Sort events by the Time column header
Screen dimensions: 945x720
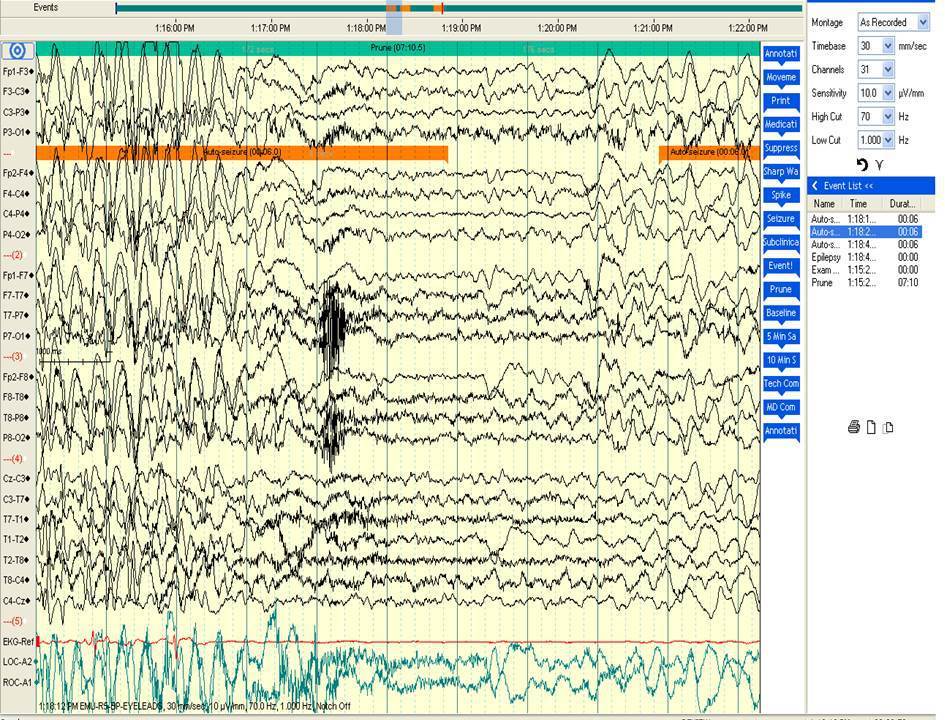(858, 204)
